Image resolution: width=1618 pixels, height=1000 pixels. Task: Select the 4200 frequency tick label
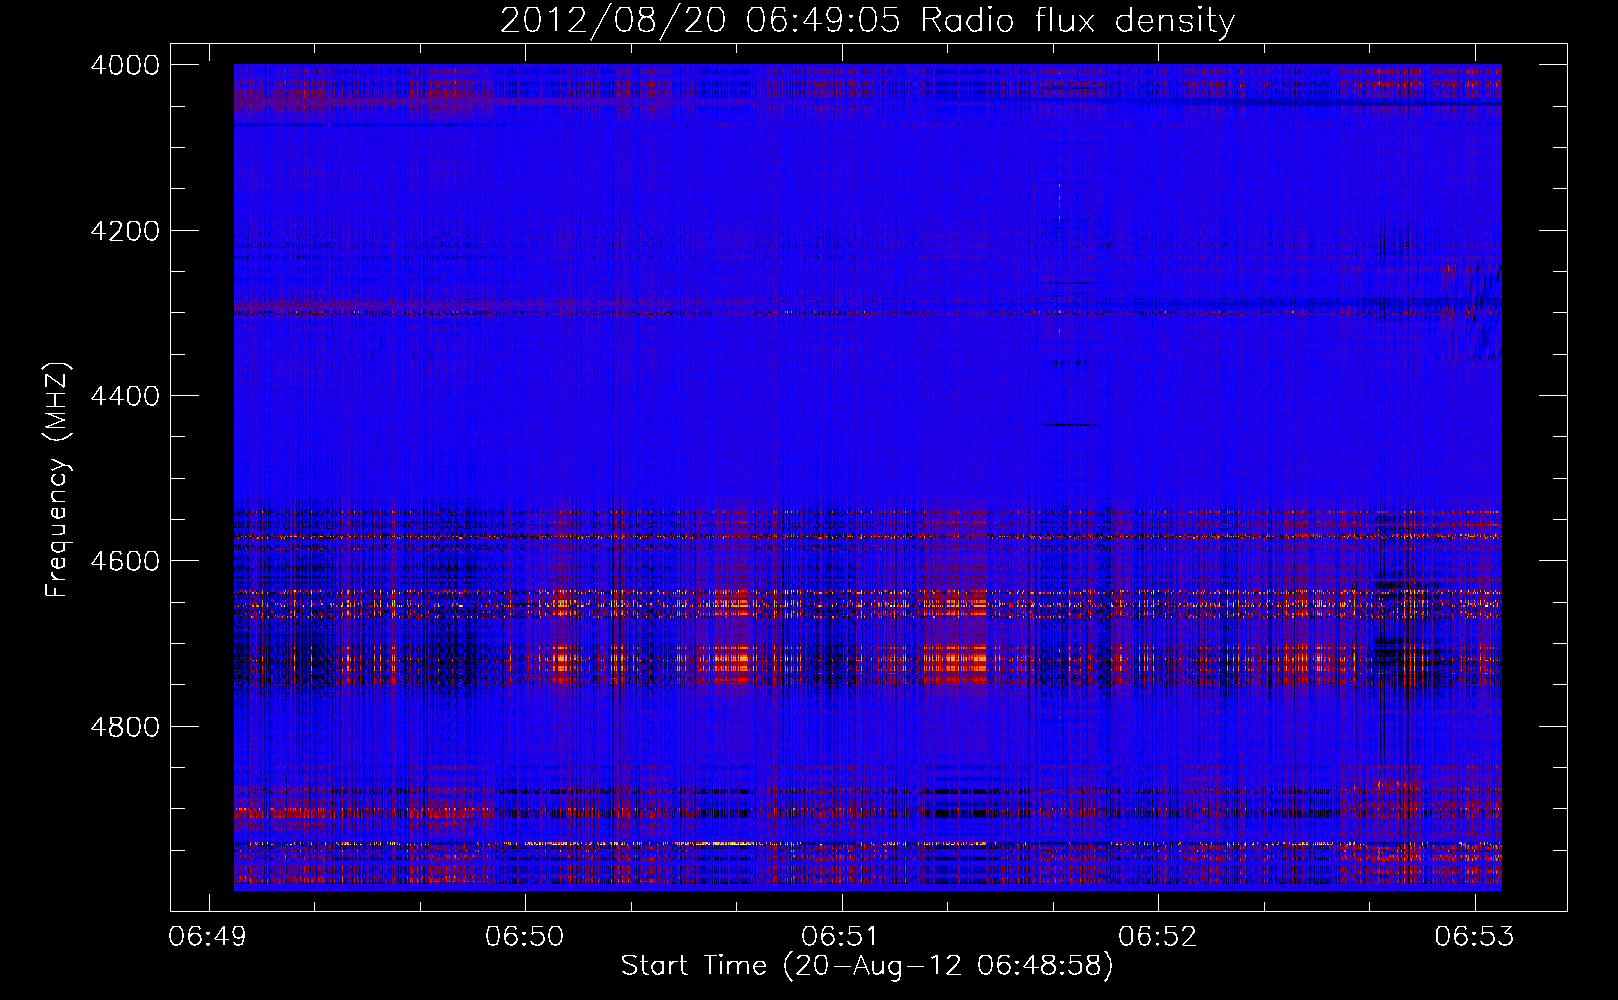(x=125, y=231)
